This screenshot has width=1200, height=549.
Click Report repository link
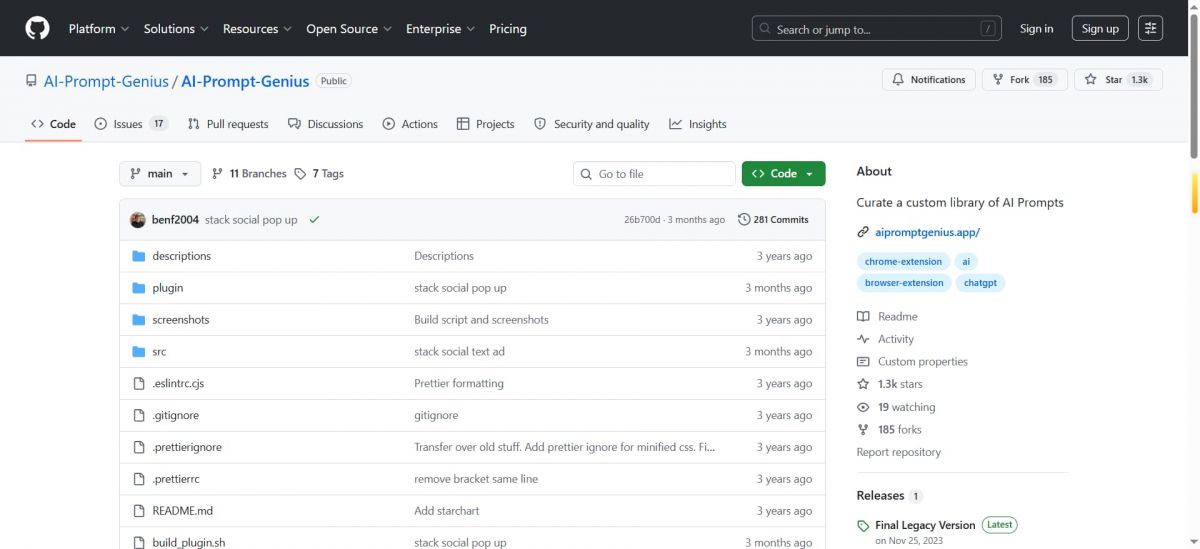(898, 452)
